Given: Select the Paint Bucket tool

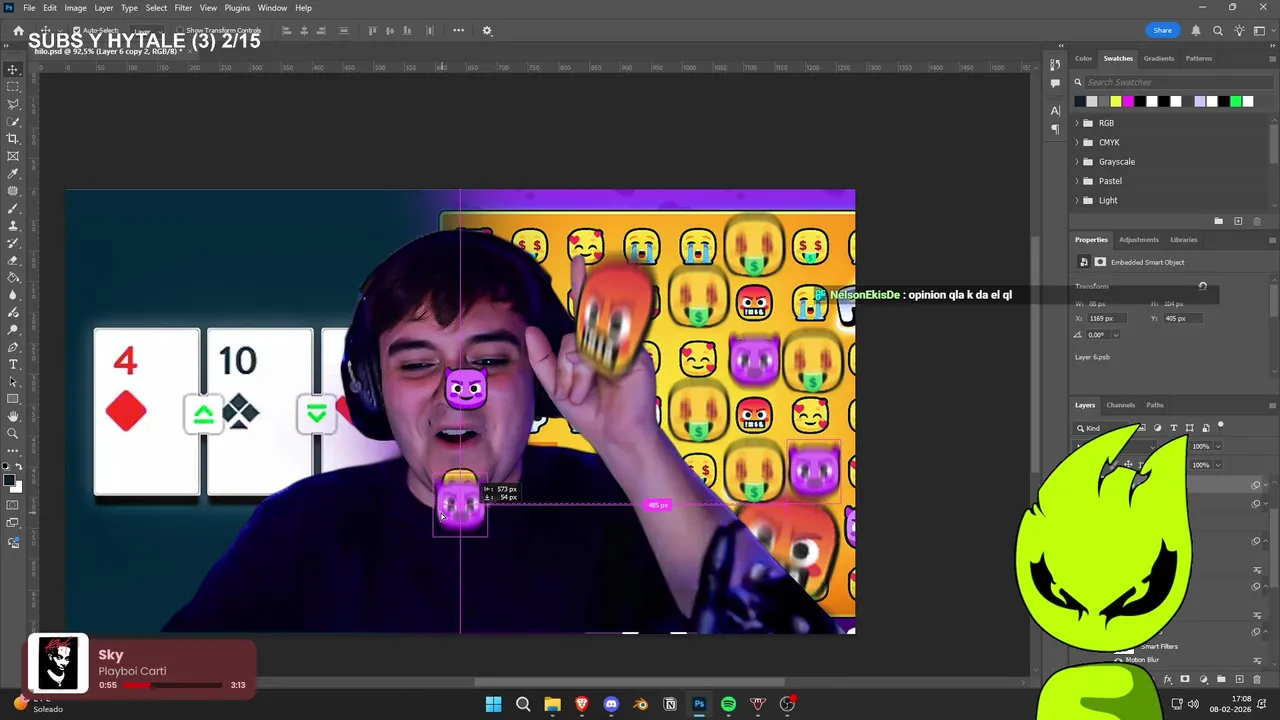Looking at the screenshot, I should click(13, 278).
